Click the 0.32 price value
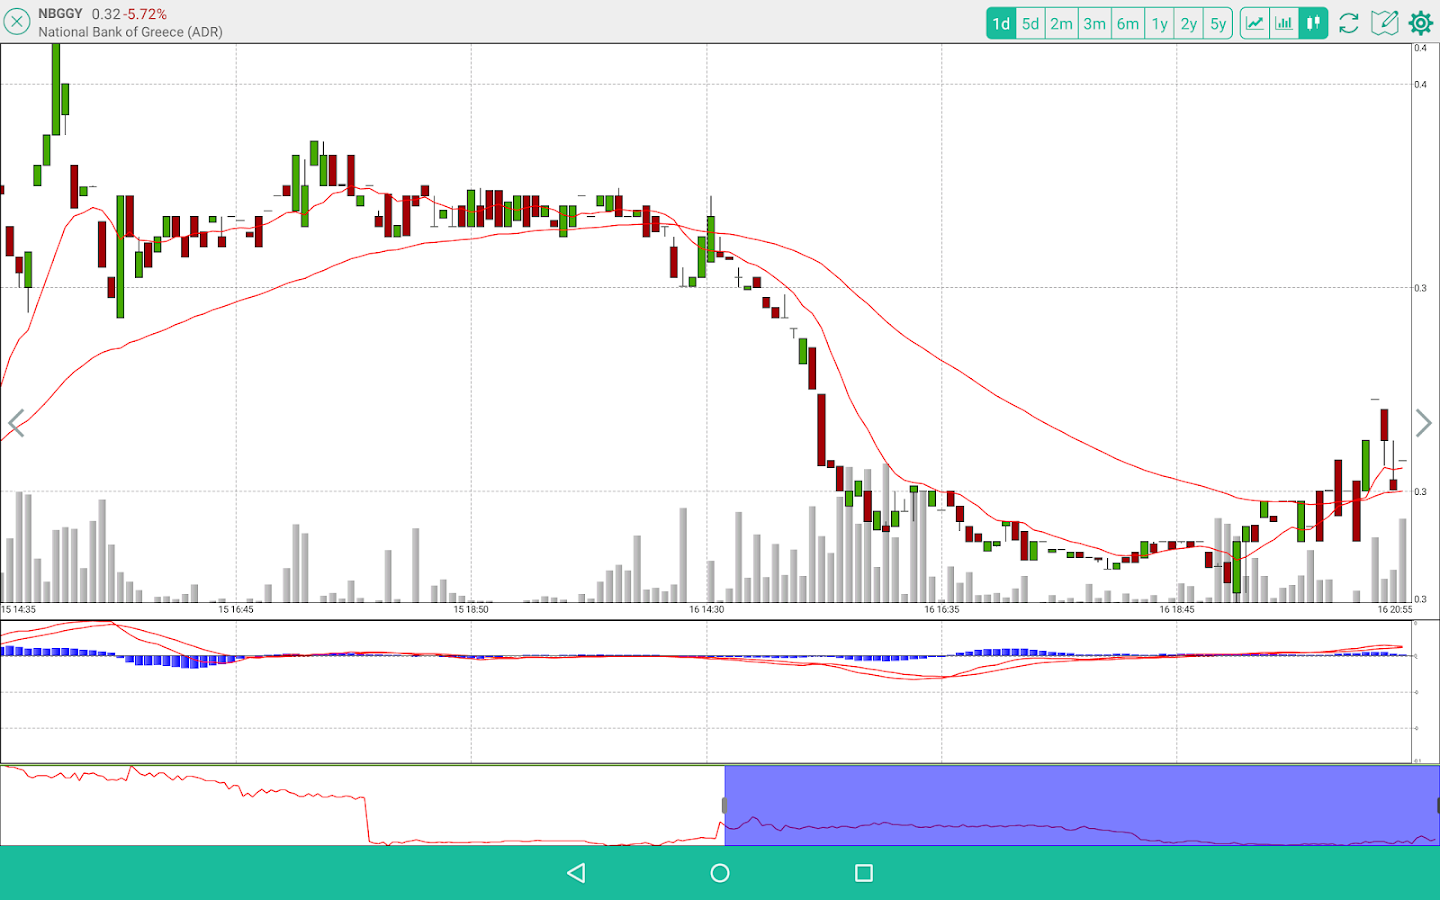 [106, 14]
